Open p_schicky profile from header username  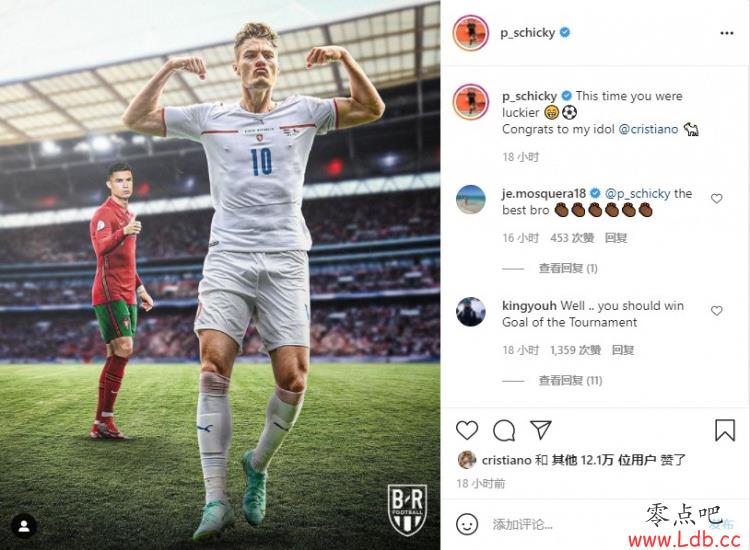pyautogui.click(x=528, y=33)
